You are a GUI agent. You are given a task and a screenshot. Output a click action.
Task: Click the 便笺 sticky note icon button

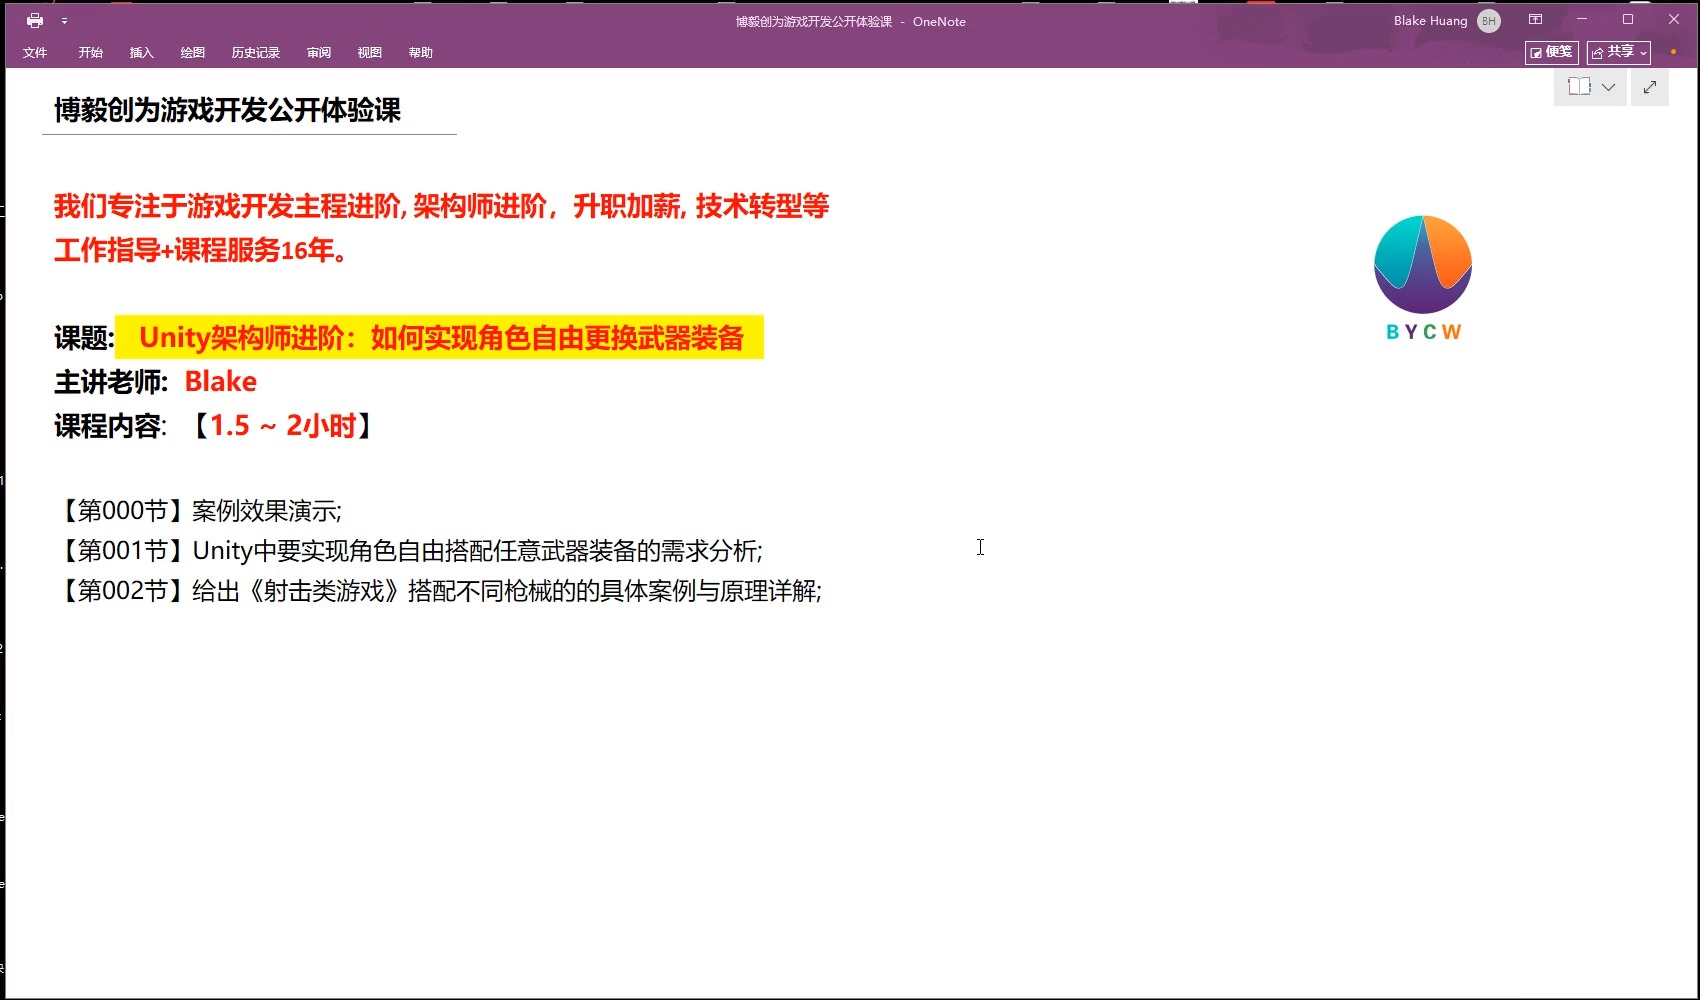click(1550, 52)
